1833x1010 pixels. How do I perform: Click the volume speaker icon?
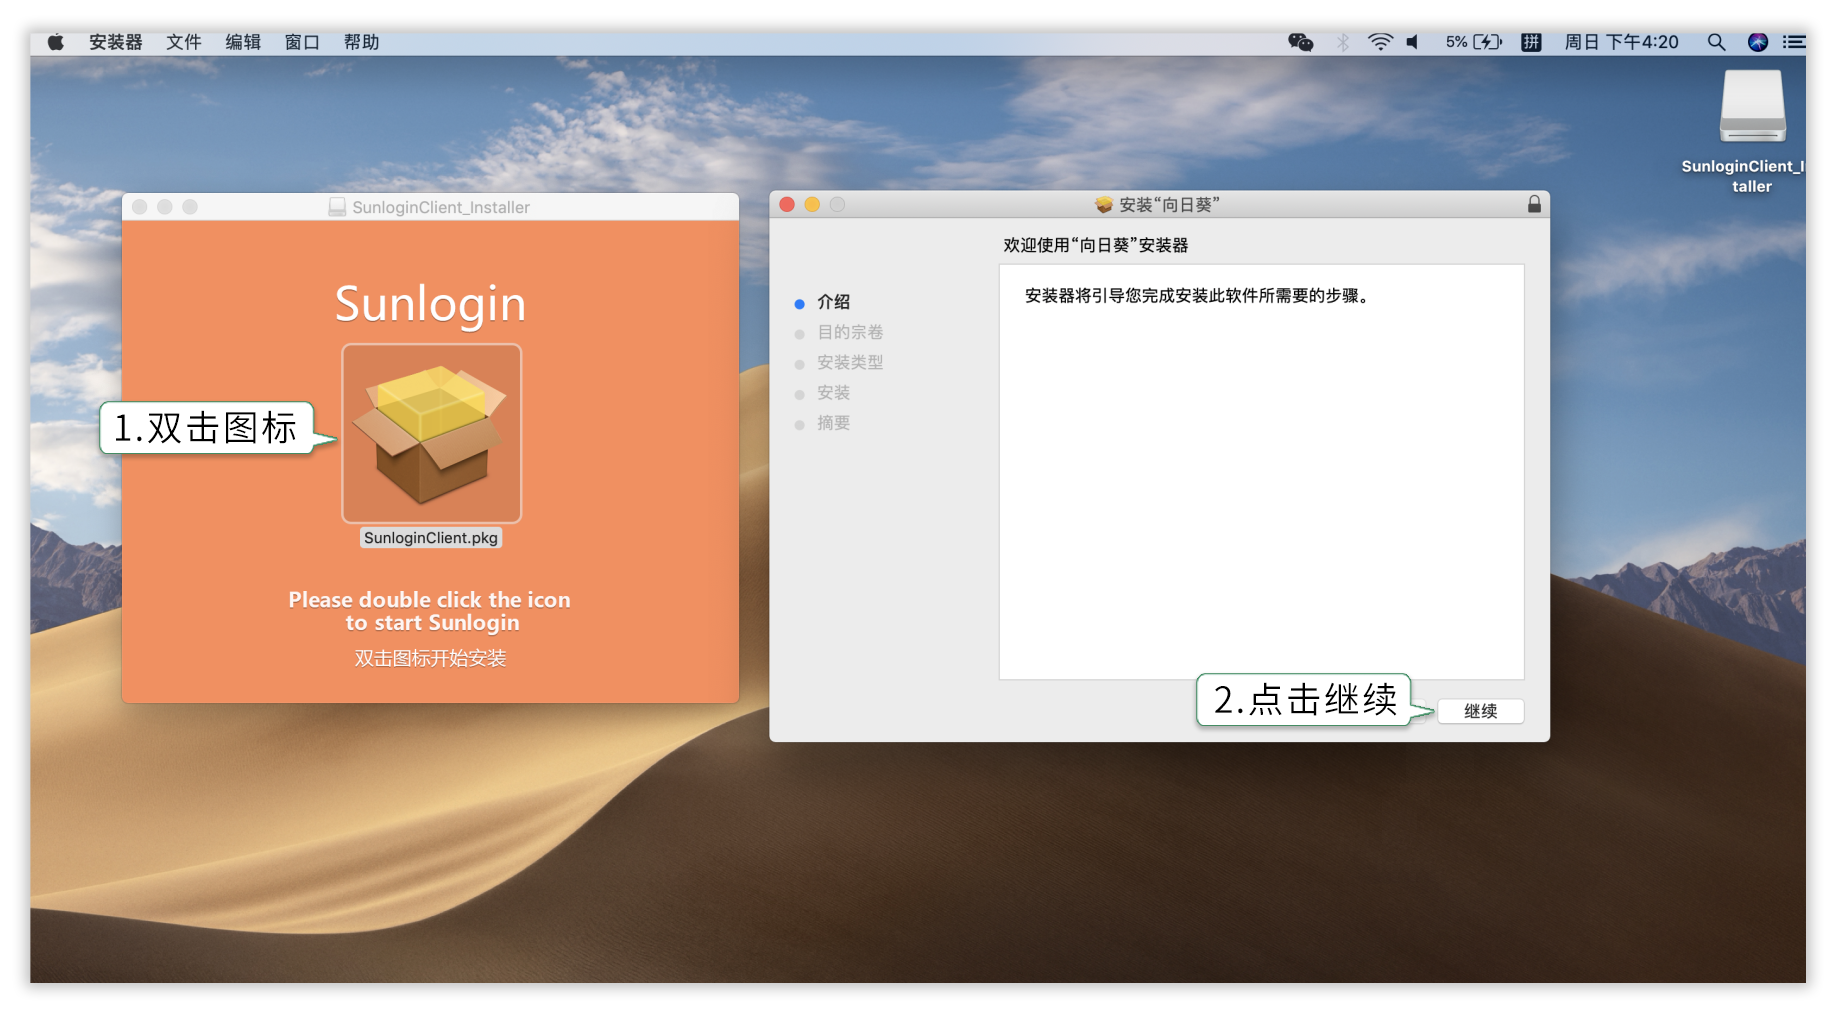click(1413, 42)
